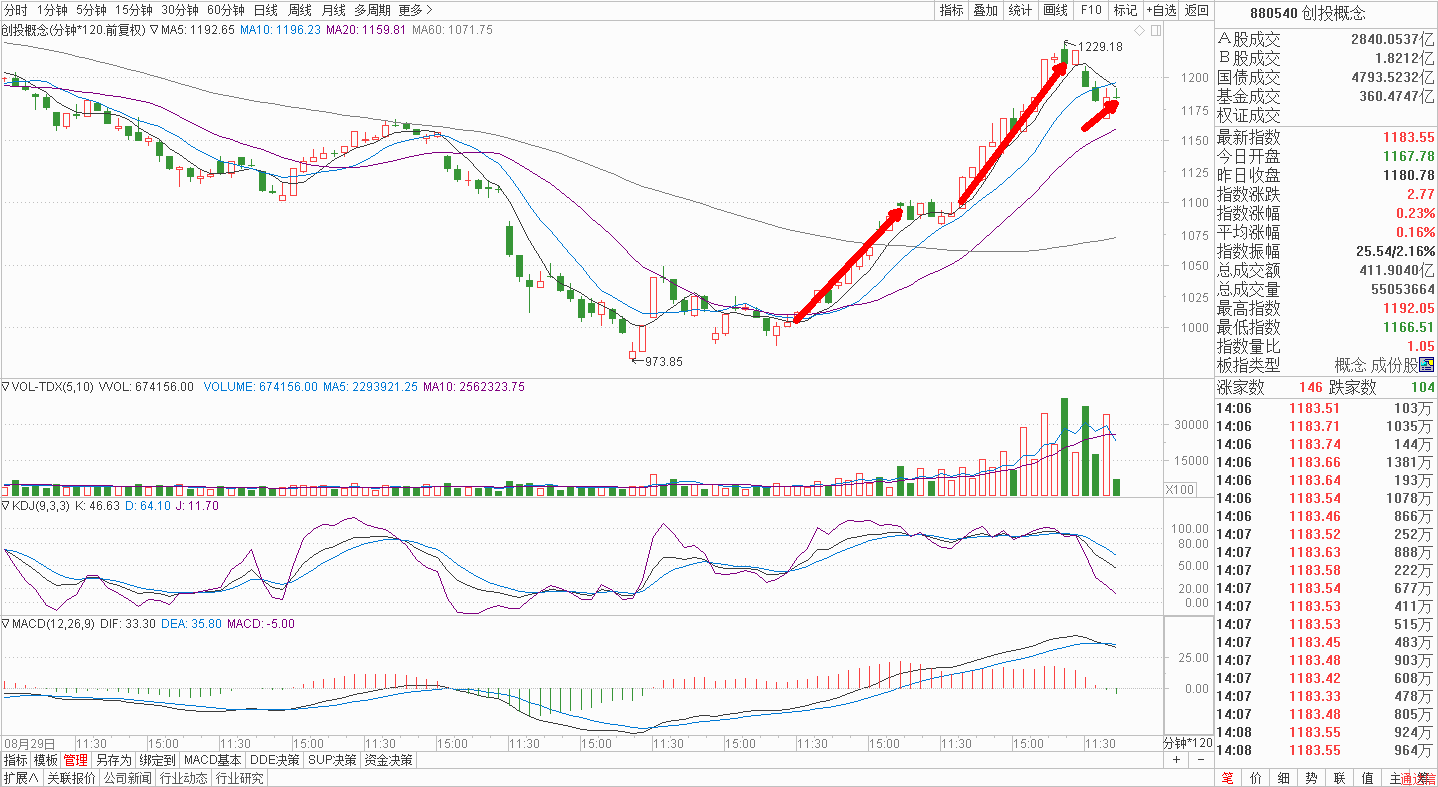Click the 今日开盘 value 1167.78
This screenshot has height=787, width=1438.
pos(1409,157)
